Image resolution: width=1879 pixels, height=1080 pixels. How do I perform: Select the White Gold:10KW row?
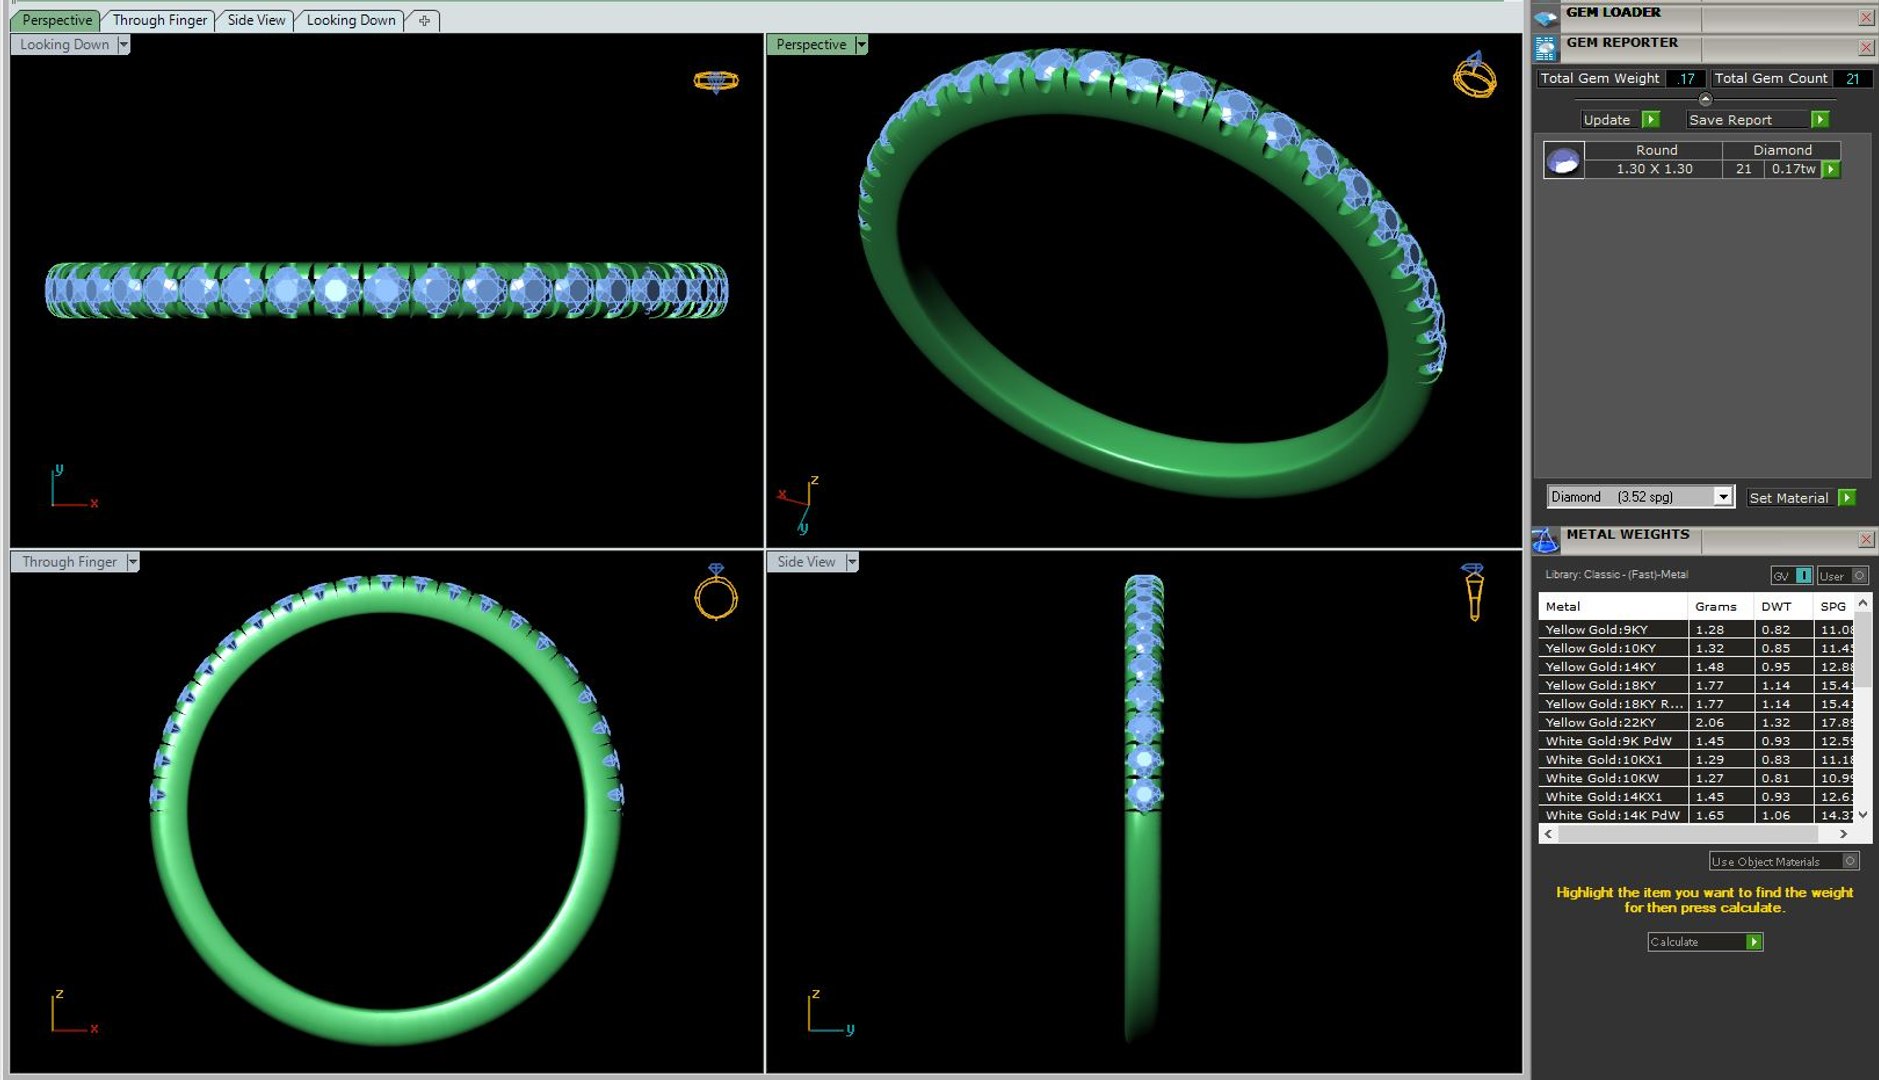pyautogui.click(x=1696, y=778)
